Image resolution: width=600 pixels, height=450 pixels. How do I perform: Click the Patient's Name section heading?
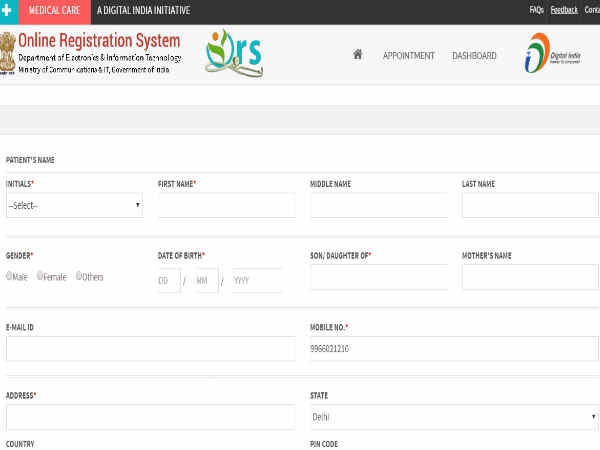(x=30, y=160)
